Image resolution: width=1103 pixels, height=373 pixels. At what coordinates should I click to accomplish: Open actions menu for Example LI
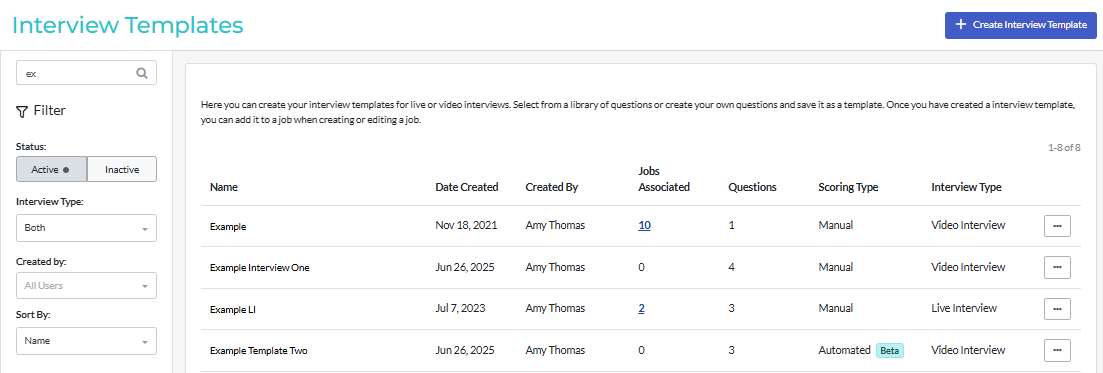(x=1057, y=308)
